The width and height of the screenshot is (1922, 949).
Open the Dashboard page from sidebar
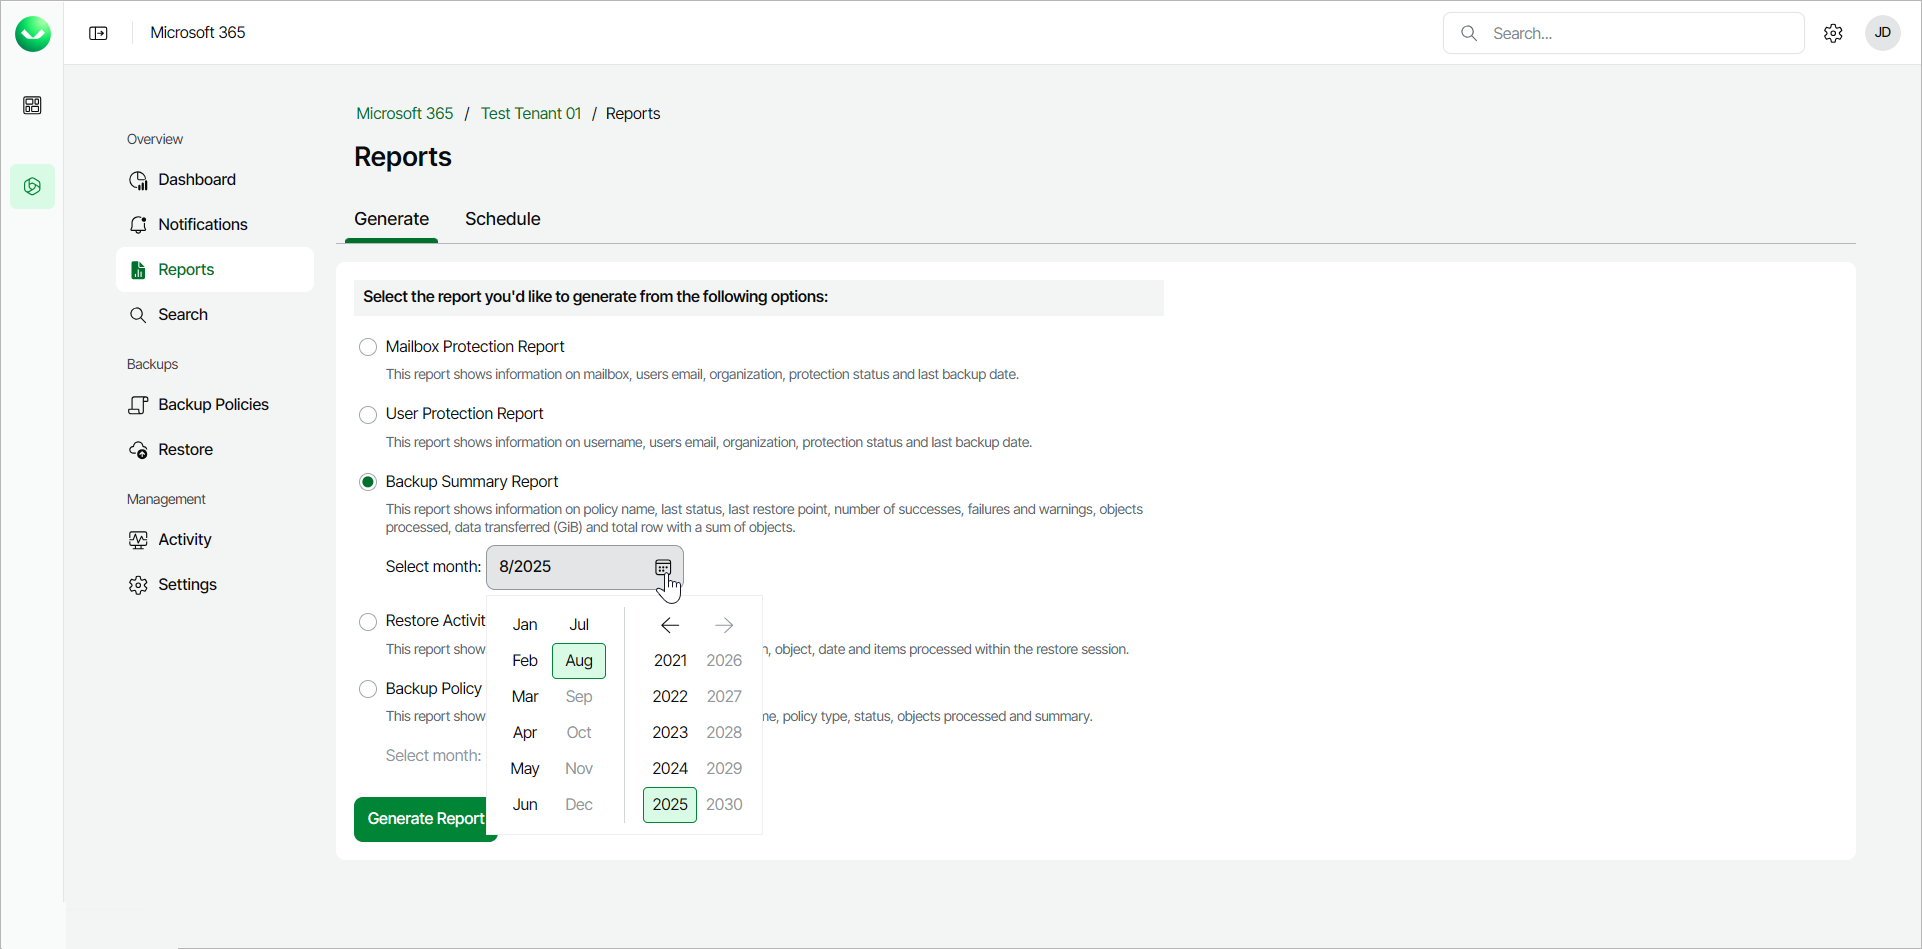click(x=196, y=180)
